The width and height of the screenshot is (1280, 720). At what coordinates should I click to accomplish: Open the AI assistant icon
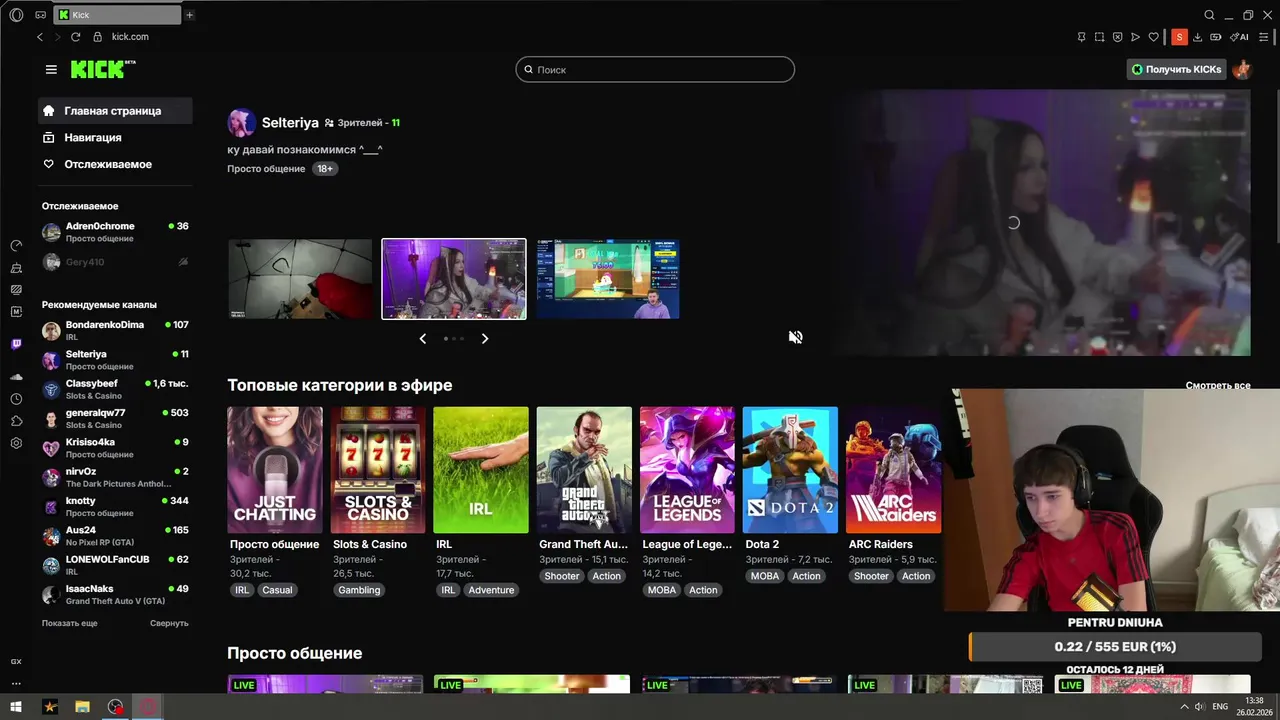click(1240, 37)
